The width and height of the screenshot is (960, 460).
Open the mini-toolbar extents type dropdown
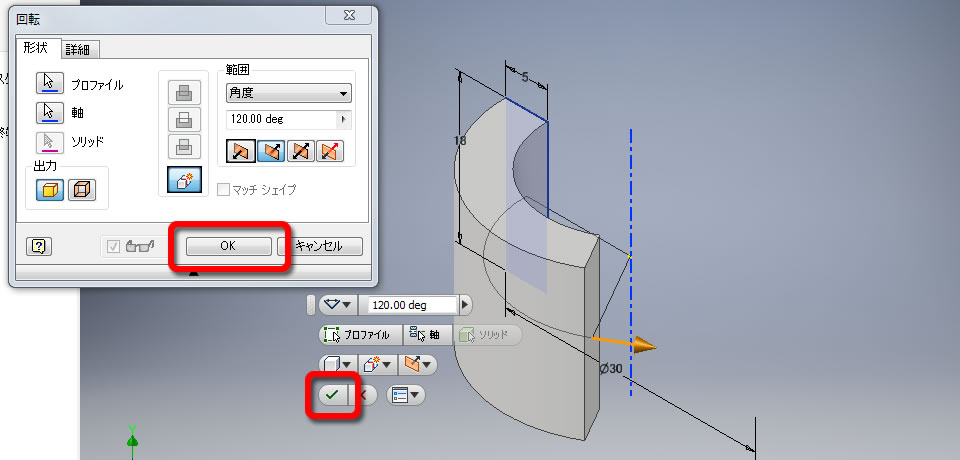pyautogui.click(x=339, y=304)
